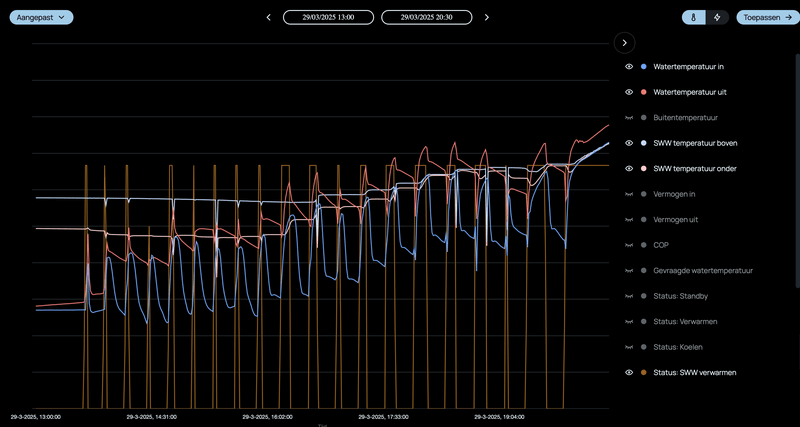Click pink SWW onder color dot
This screenshot has height=427, width=800.
point(643,169)
